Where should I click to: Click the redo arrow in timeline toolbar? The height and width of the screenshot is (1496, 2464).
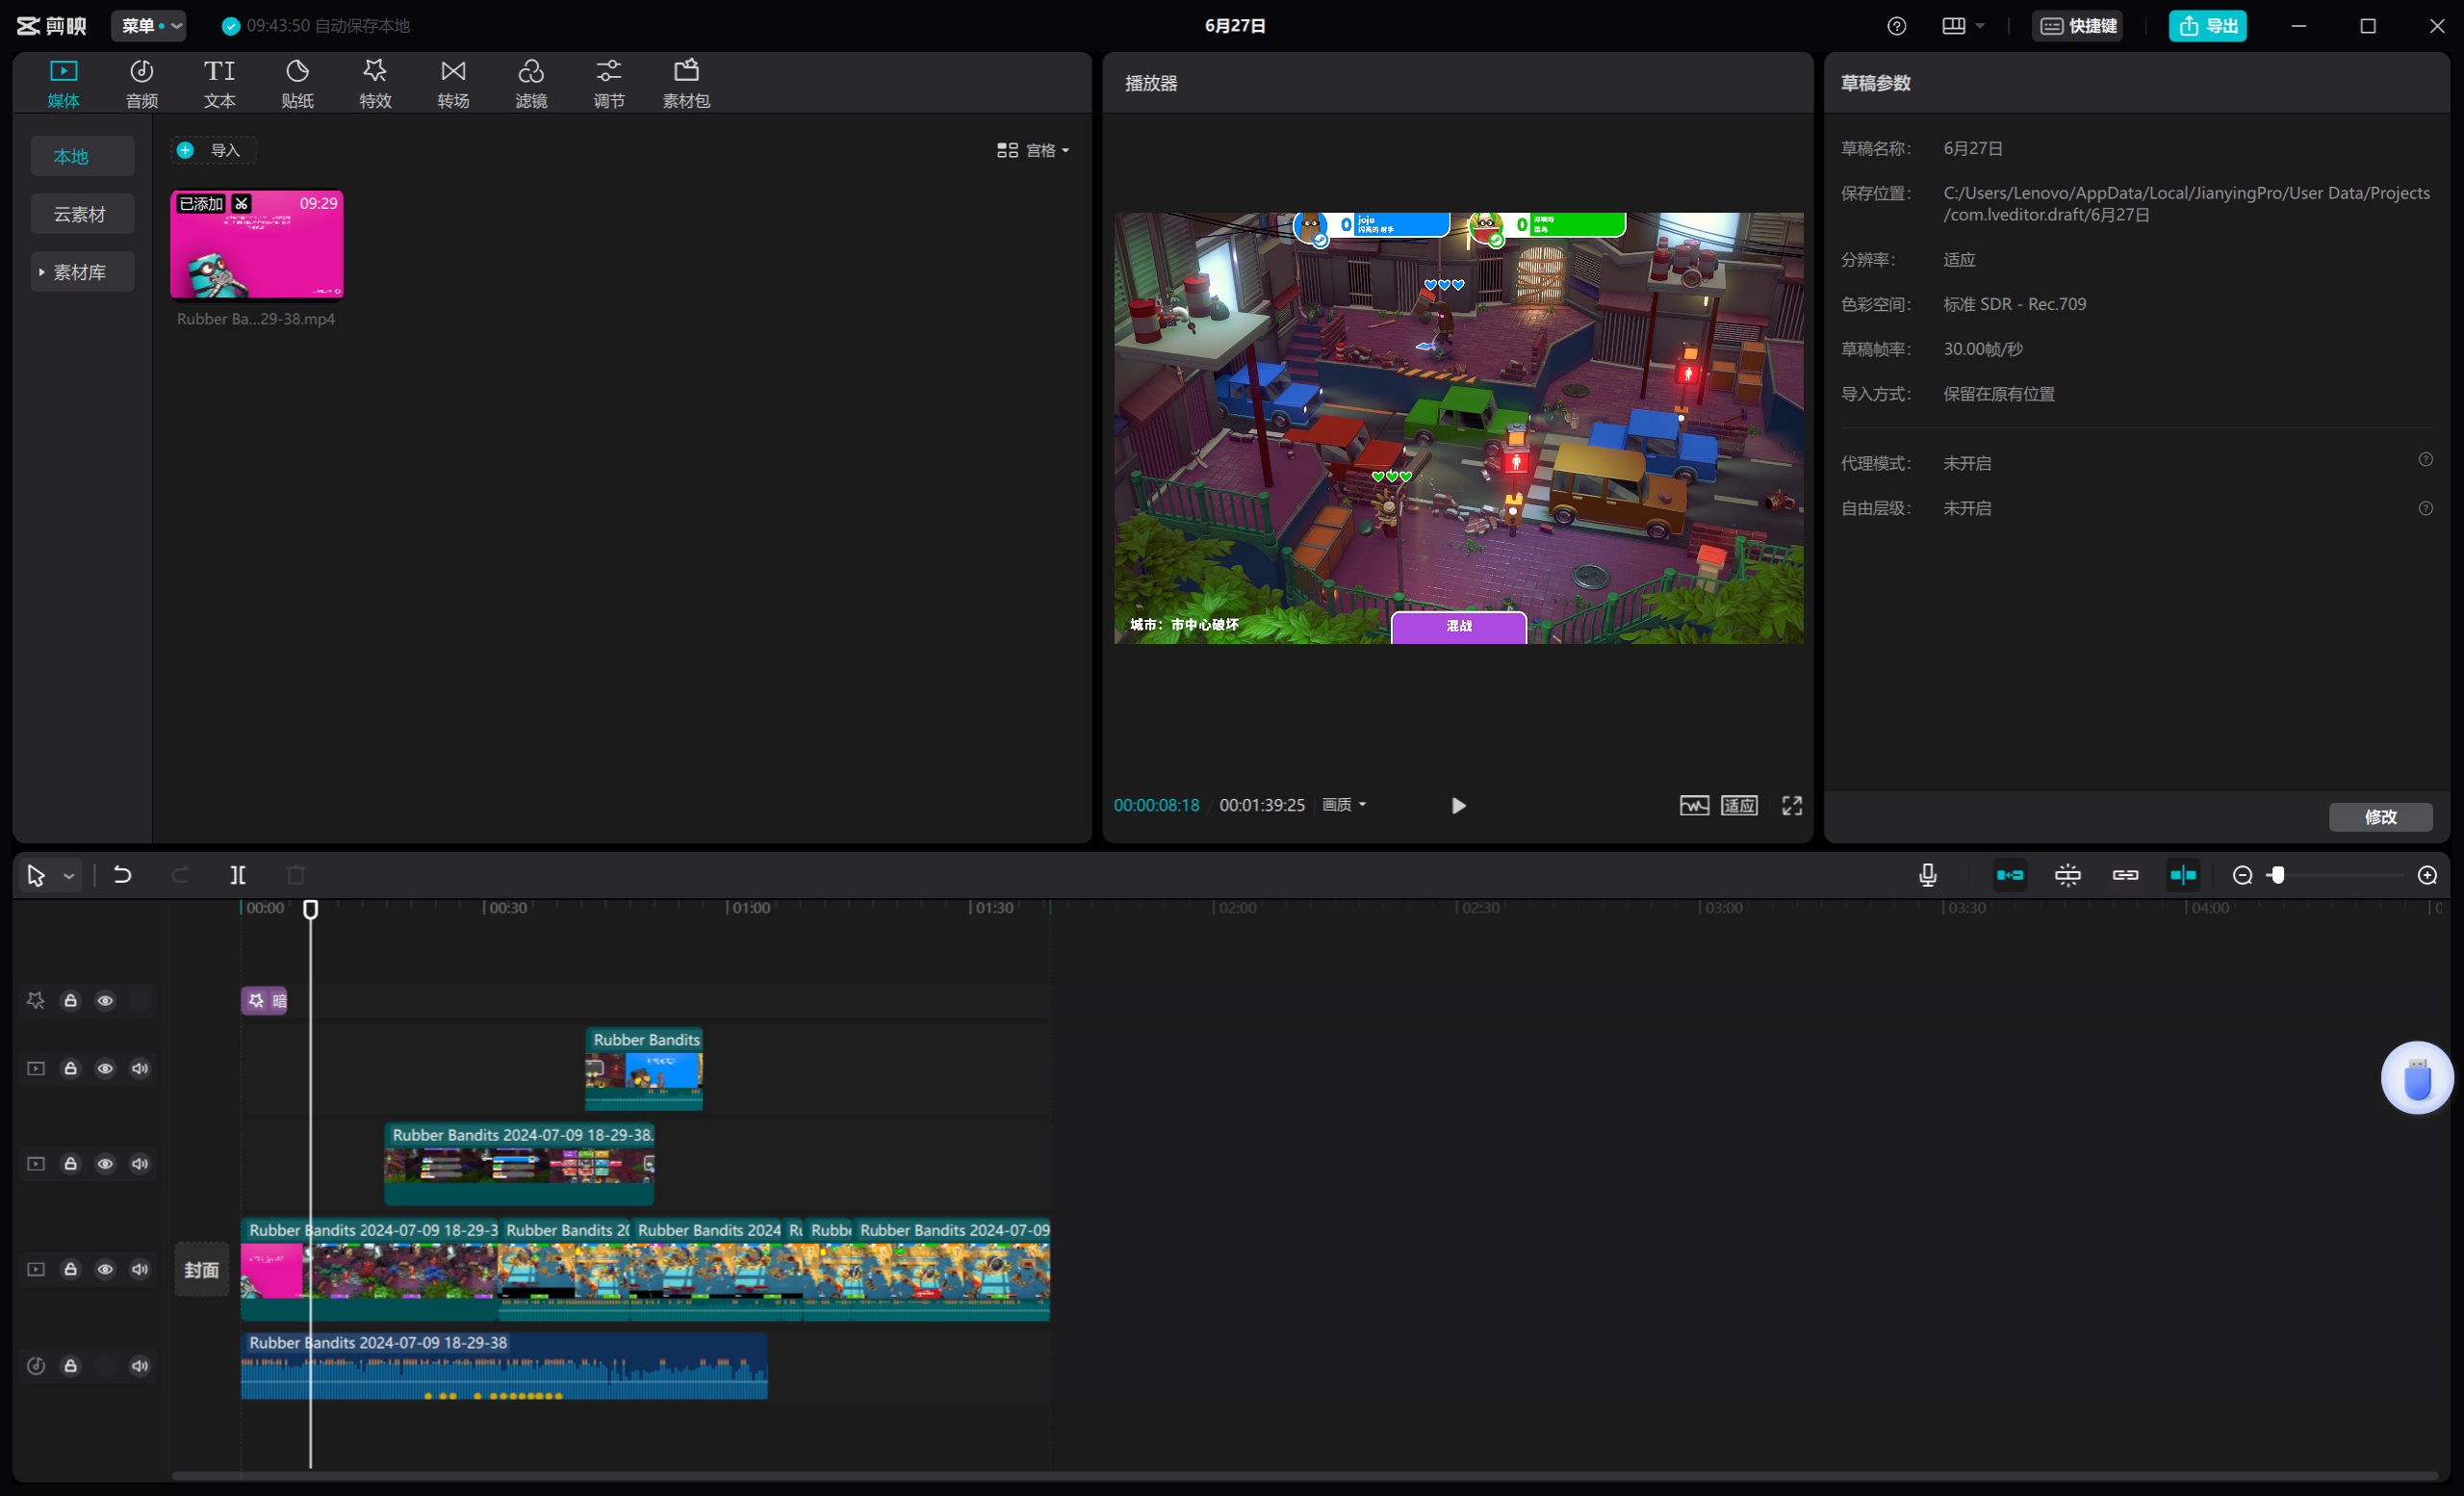[180, 875]
